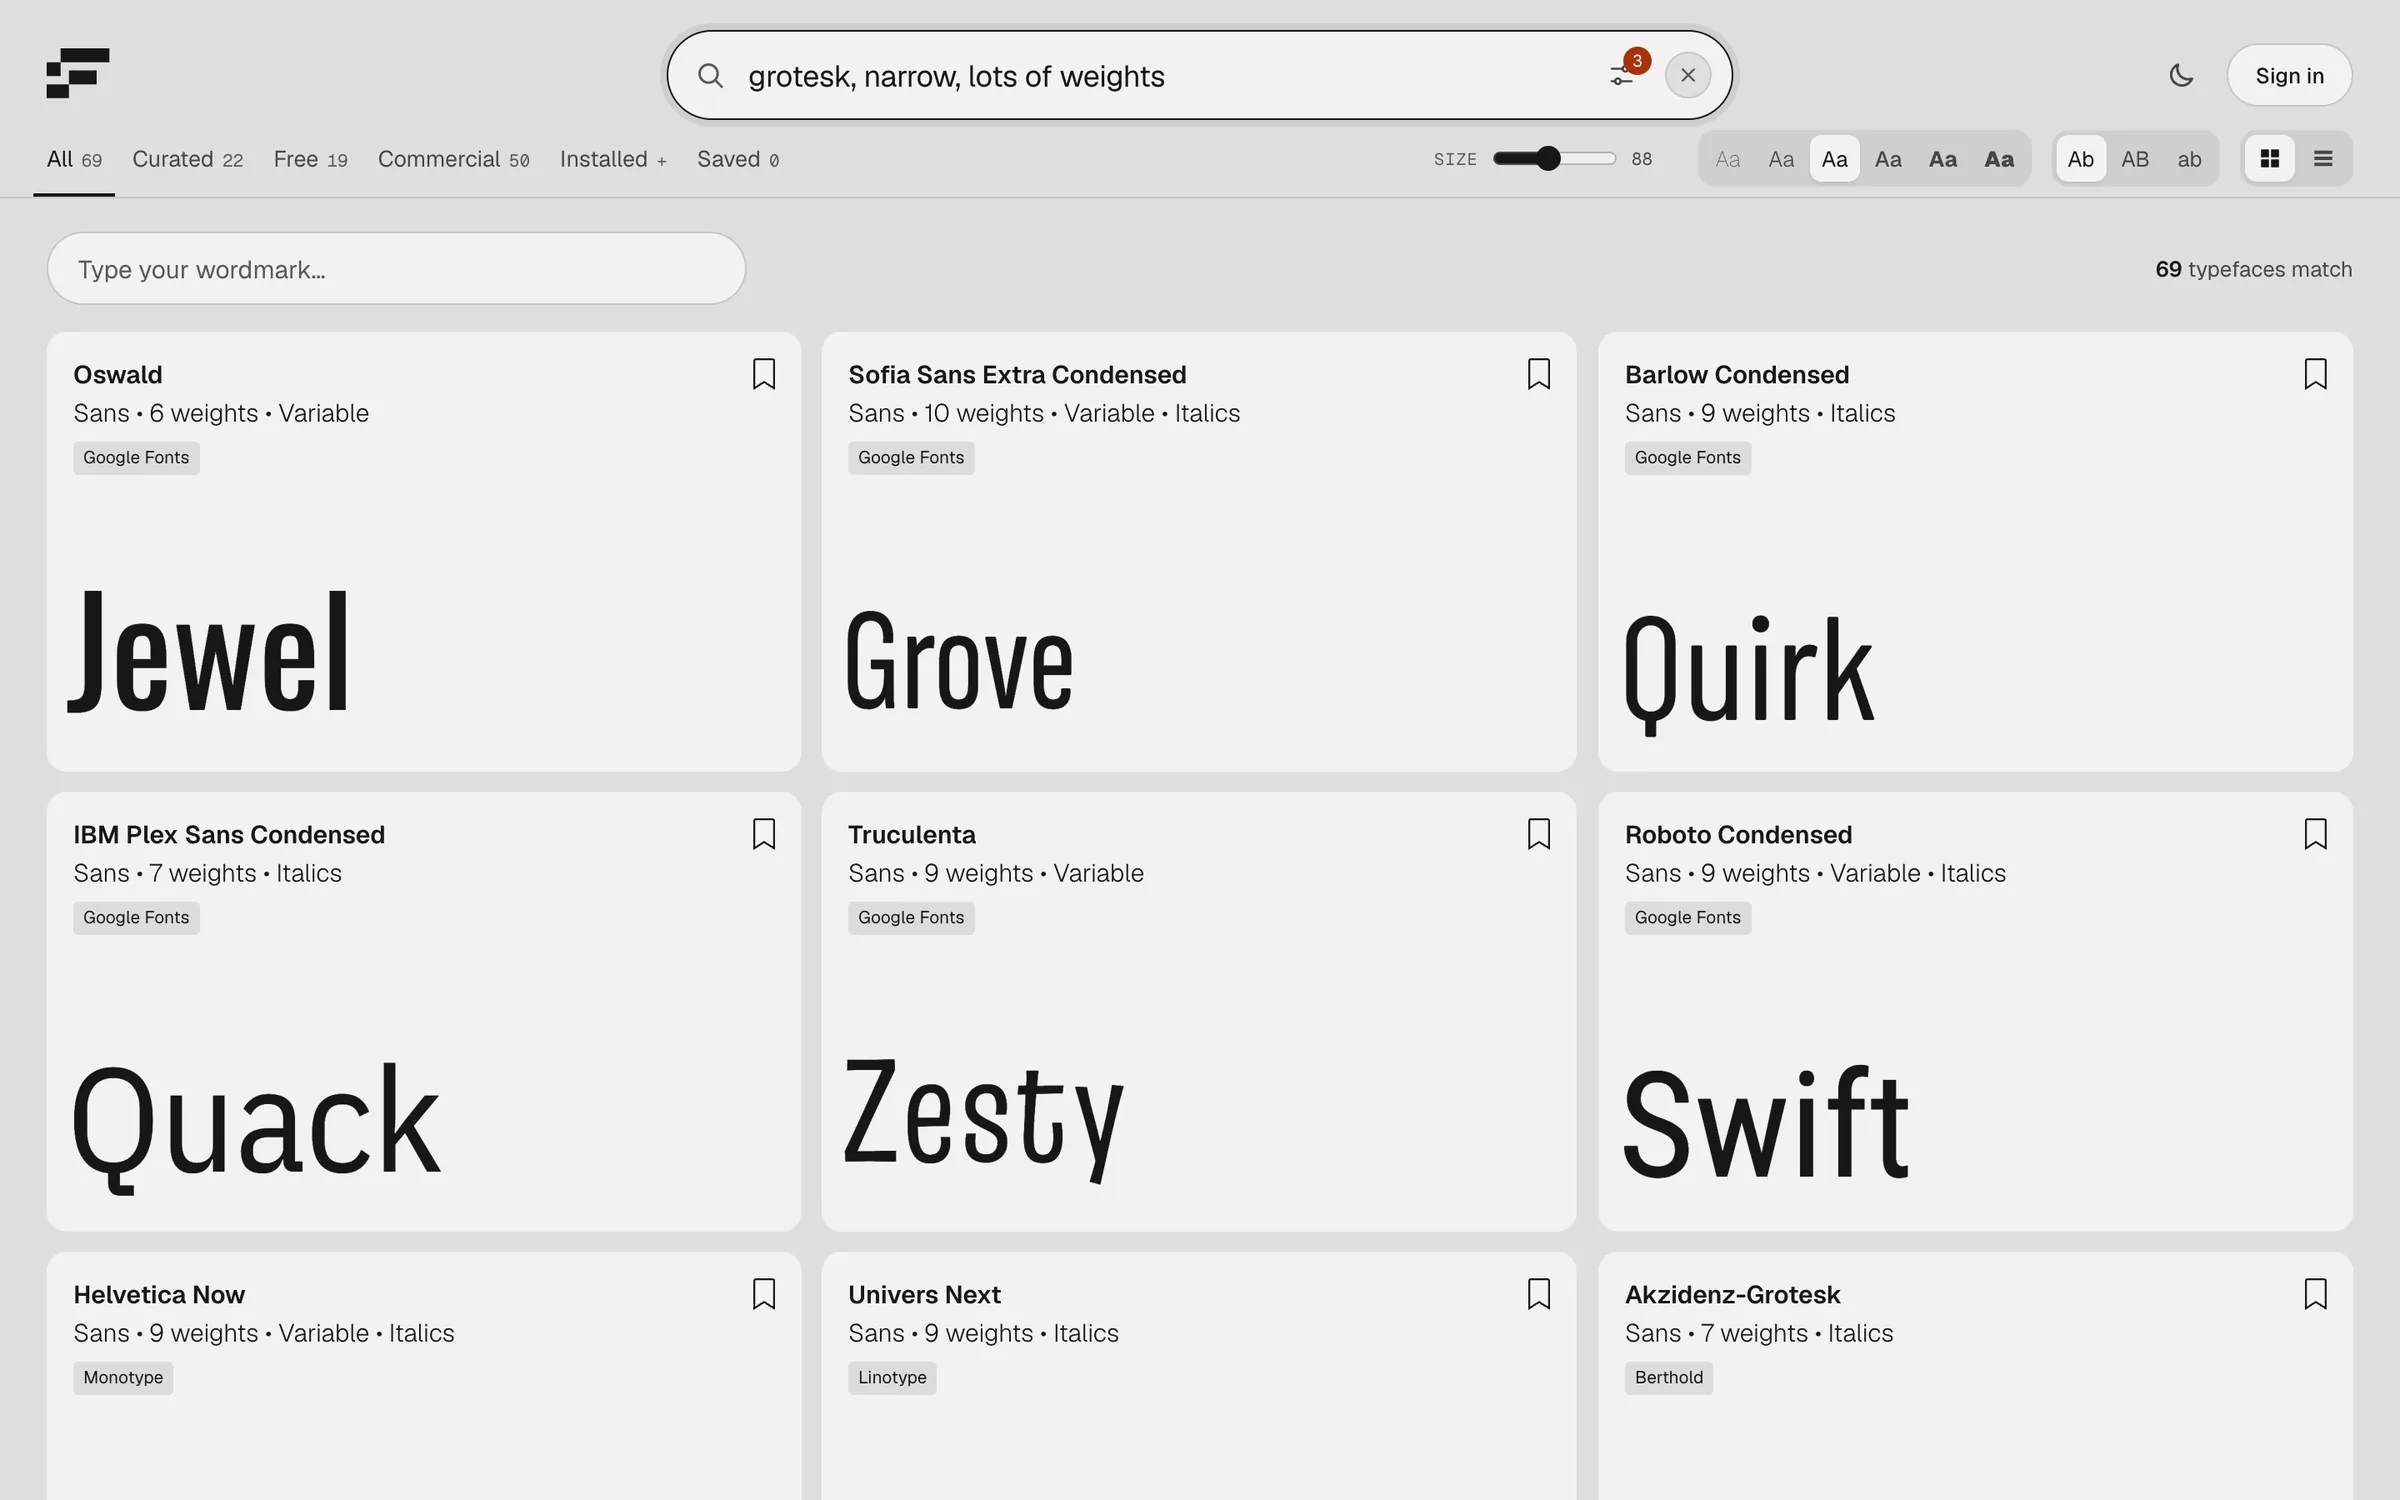Save the Akzidenz-Grotesk typeface
This screenshot has height=1500, width=2400.
pyautogui.click(x=2315, y=1294)
